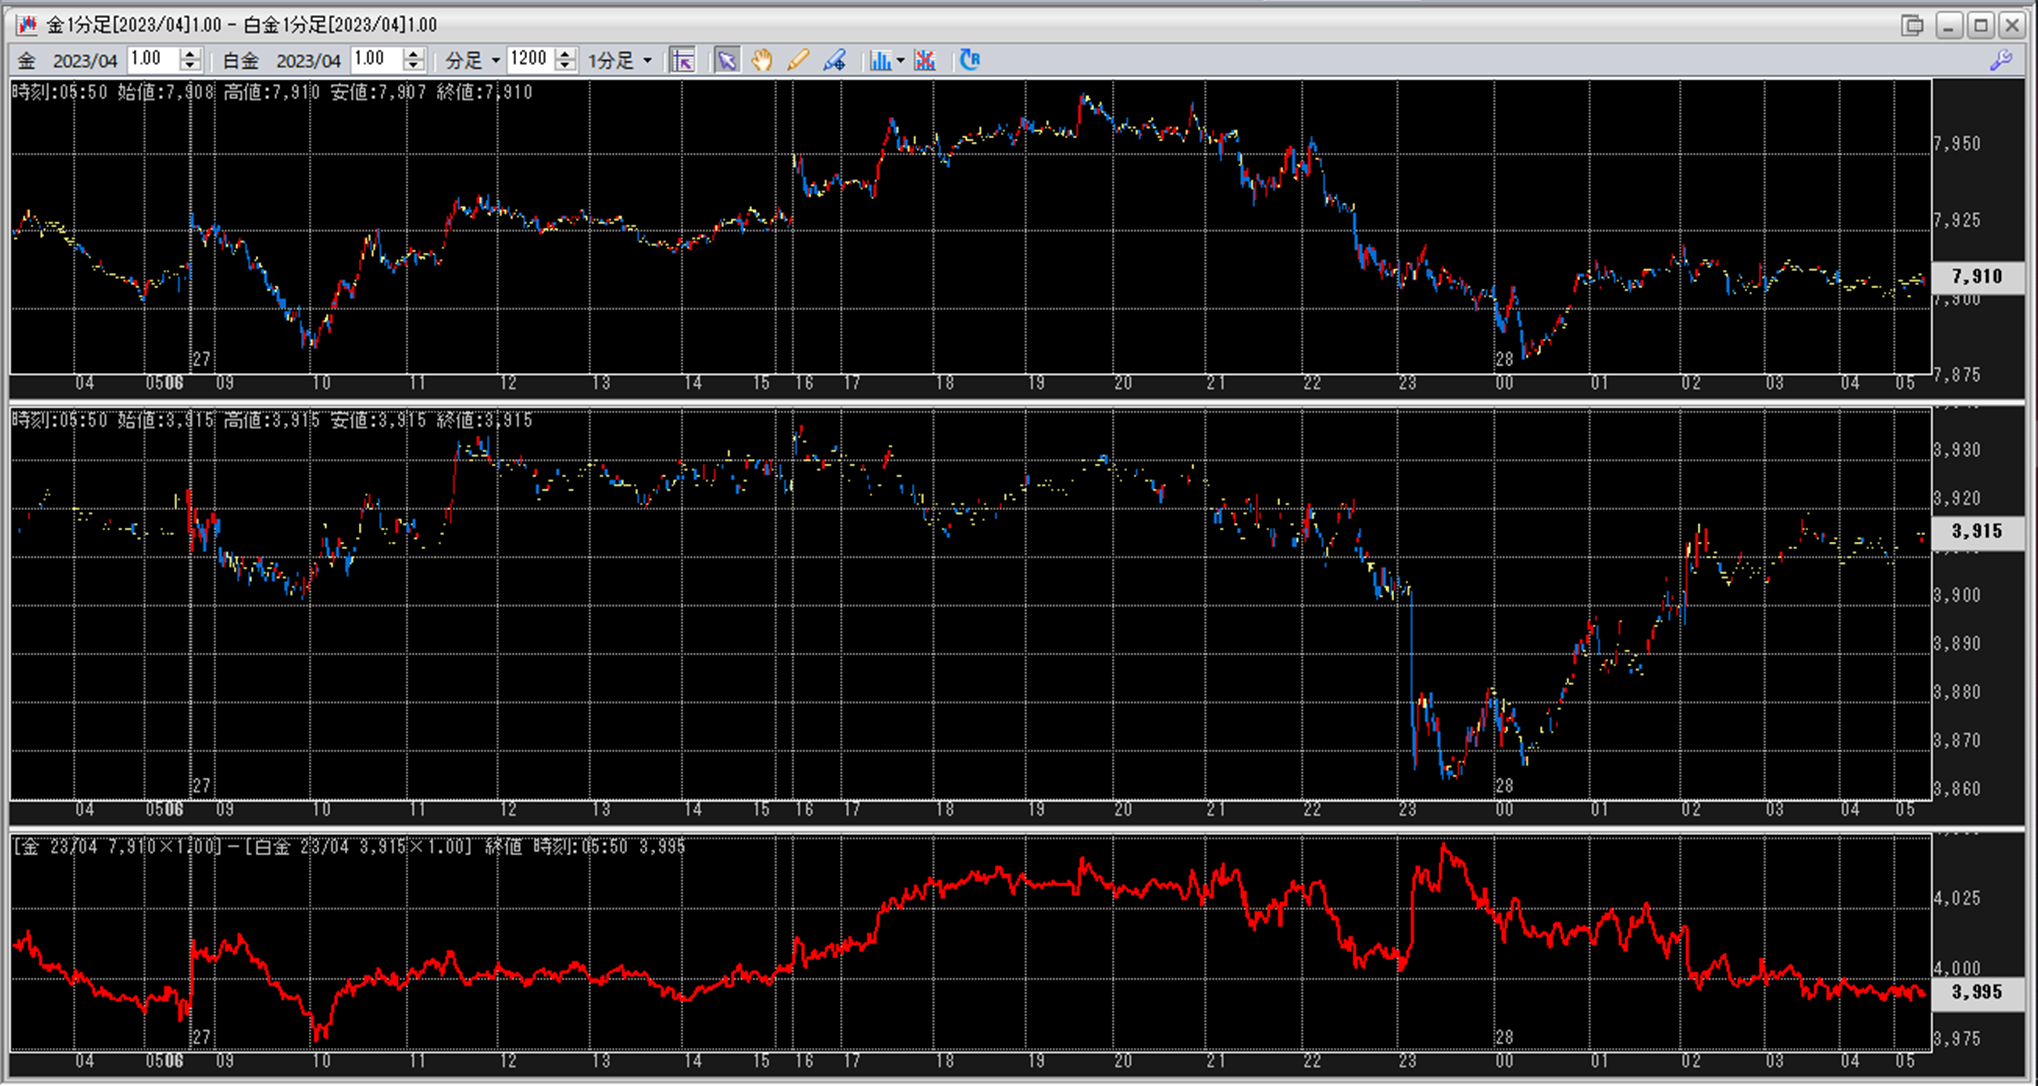The height and width of the screenshot is (1086, 2038).
Task: Open wrench settings icon at top right
Action: (x=2001, y=60)
